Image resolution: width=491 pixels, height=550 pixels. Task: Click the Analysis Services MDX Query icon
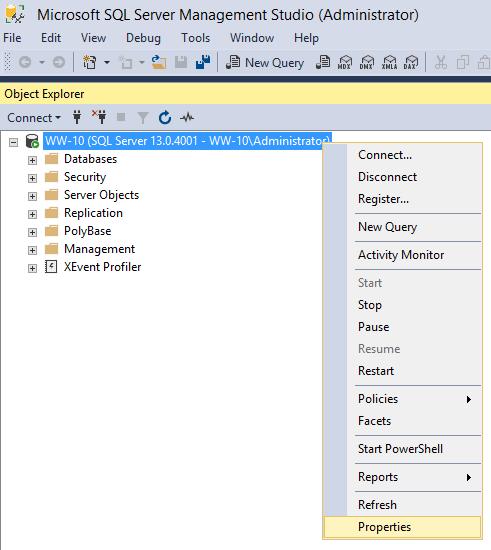(x=345, y=62)
